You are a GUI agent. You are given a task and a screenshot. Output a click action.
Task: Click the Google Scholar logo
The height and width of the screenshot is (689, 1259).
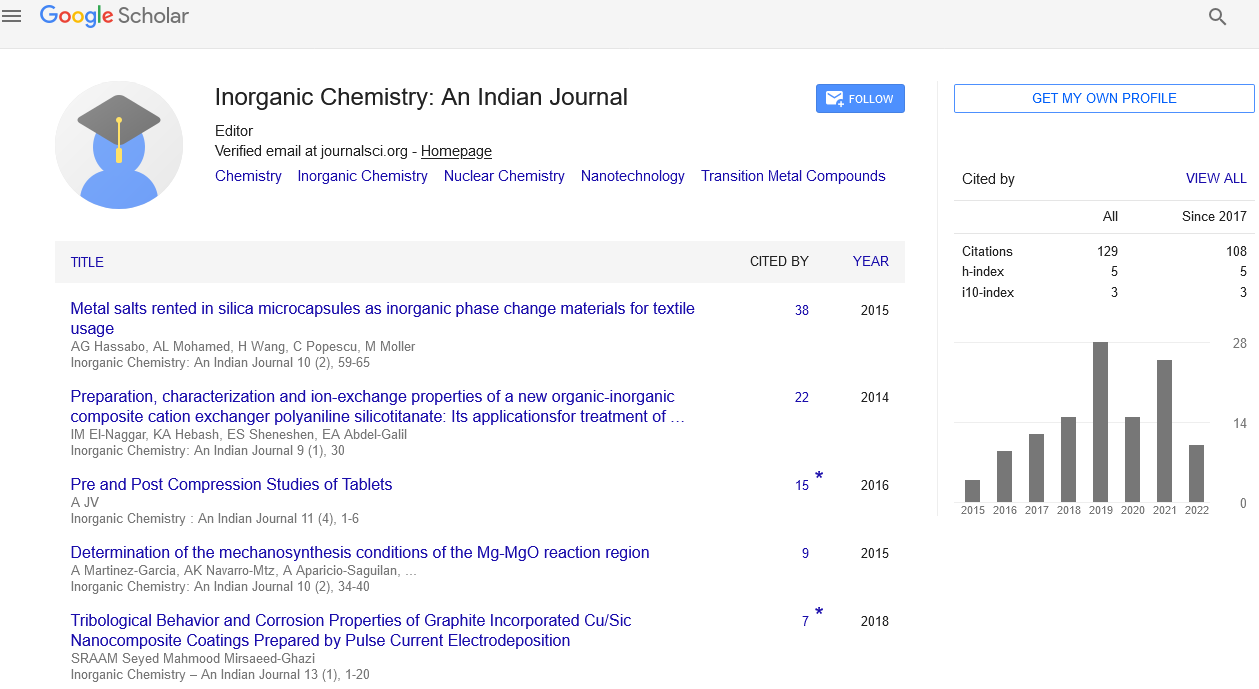(114, 17)
